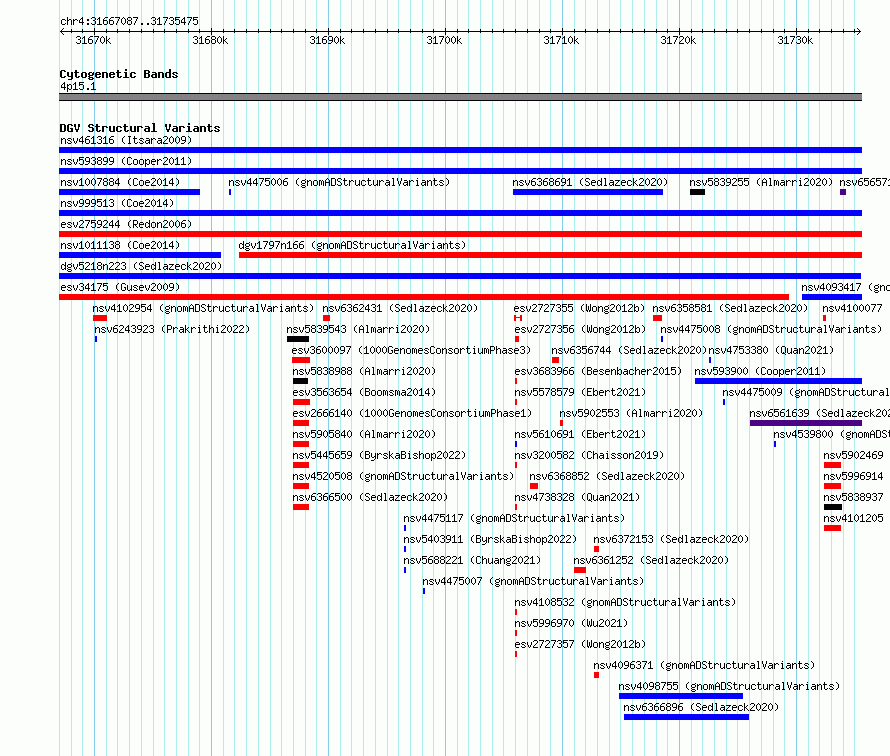Open nsv5905840 (Almarri2020) variant
Image resolution: width=890 pixels, height=756 pixels.
(364, 434)
